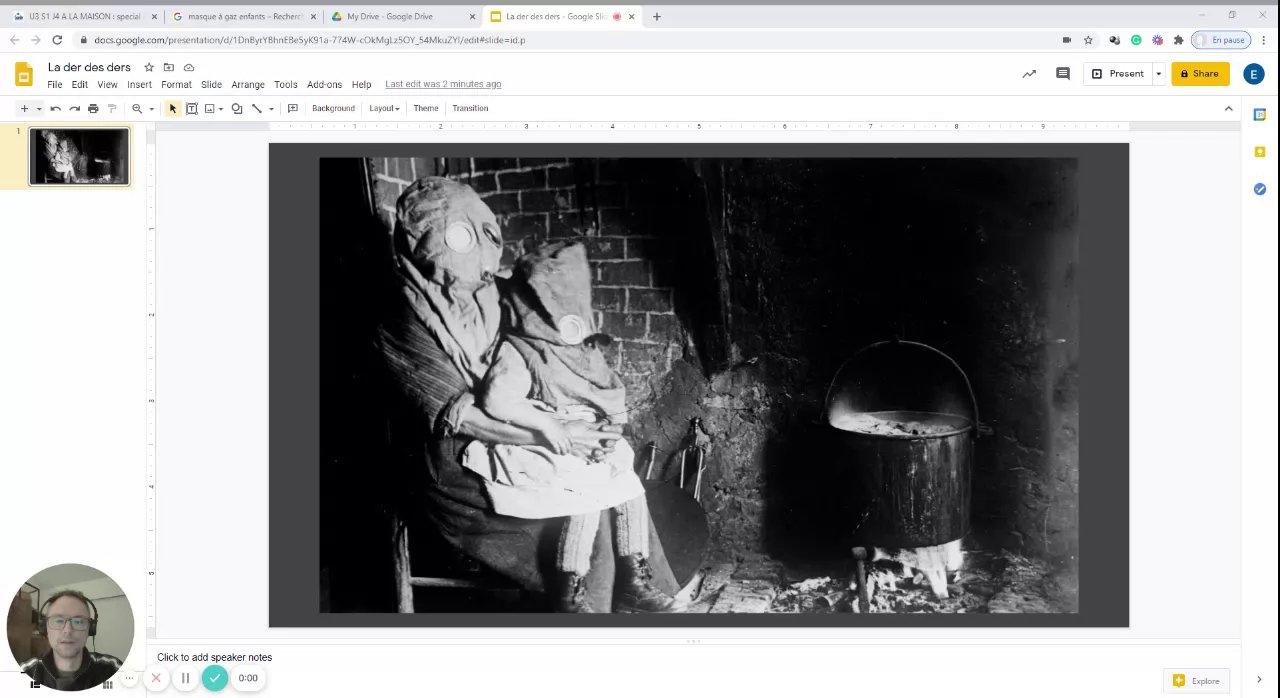Click the Background button
The image size is (1280, 698).
point(333,108)
